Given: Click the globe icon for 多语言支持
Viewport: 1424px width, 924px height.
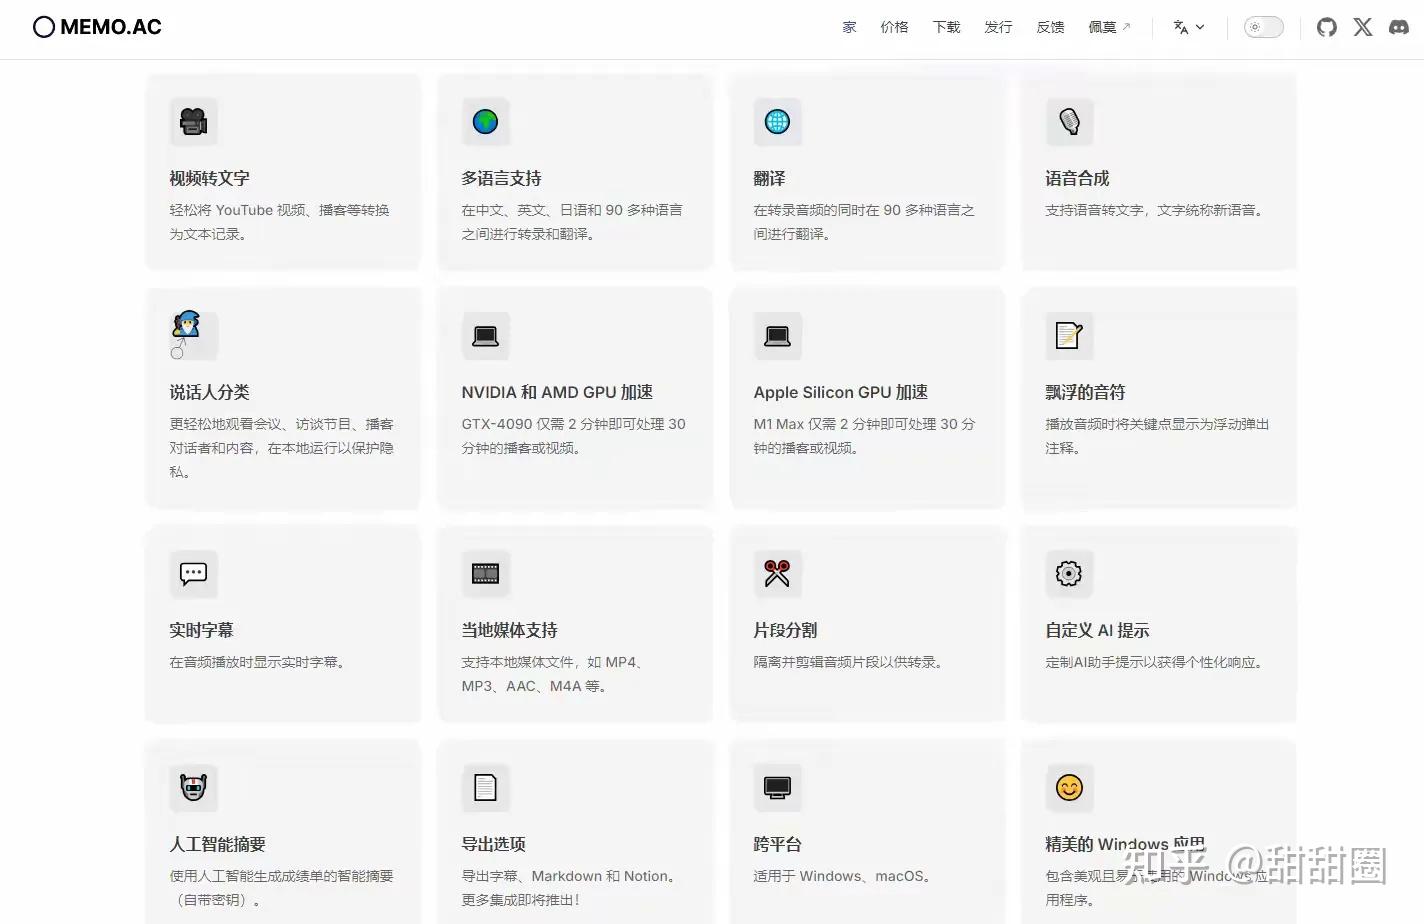Looking at the screenshot, I should [x=485, y=122].
